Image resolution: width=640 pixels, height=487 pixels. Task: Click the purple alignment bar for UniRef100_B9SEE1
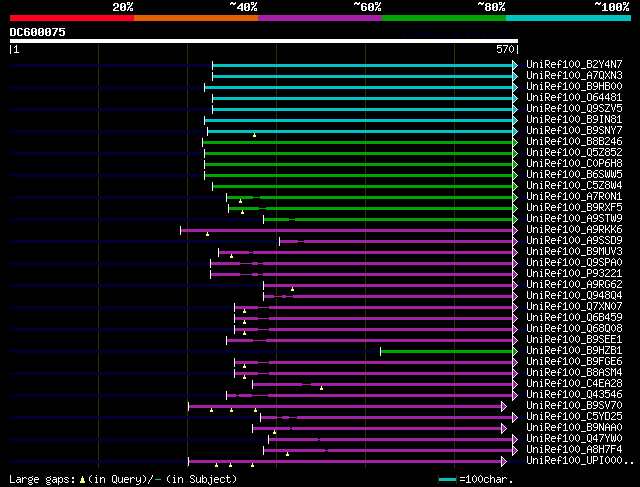(x=370, y=340)
